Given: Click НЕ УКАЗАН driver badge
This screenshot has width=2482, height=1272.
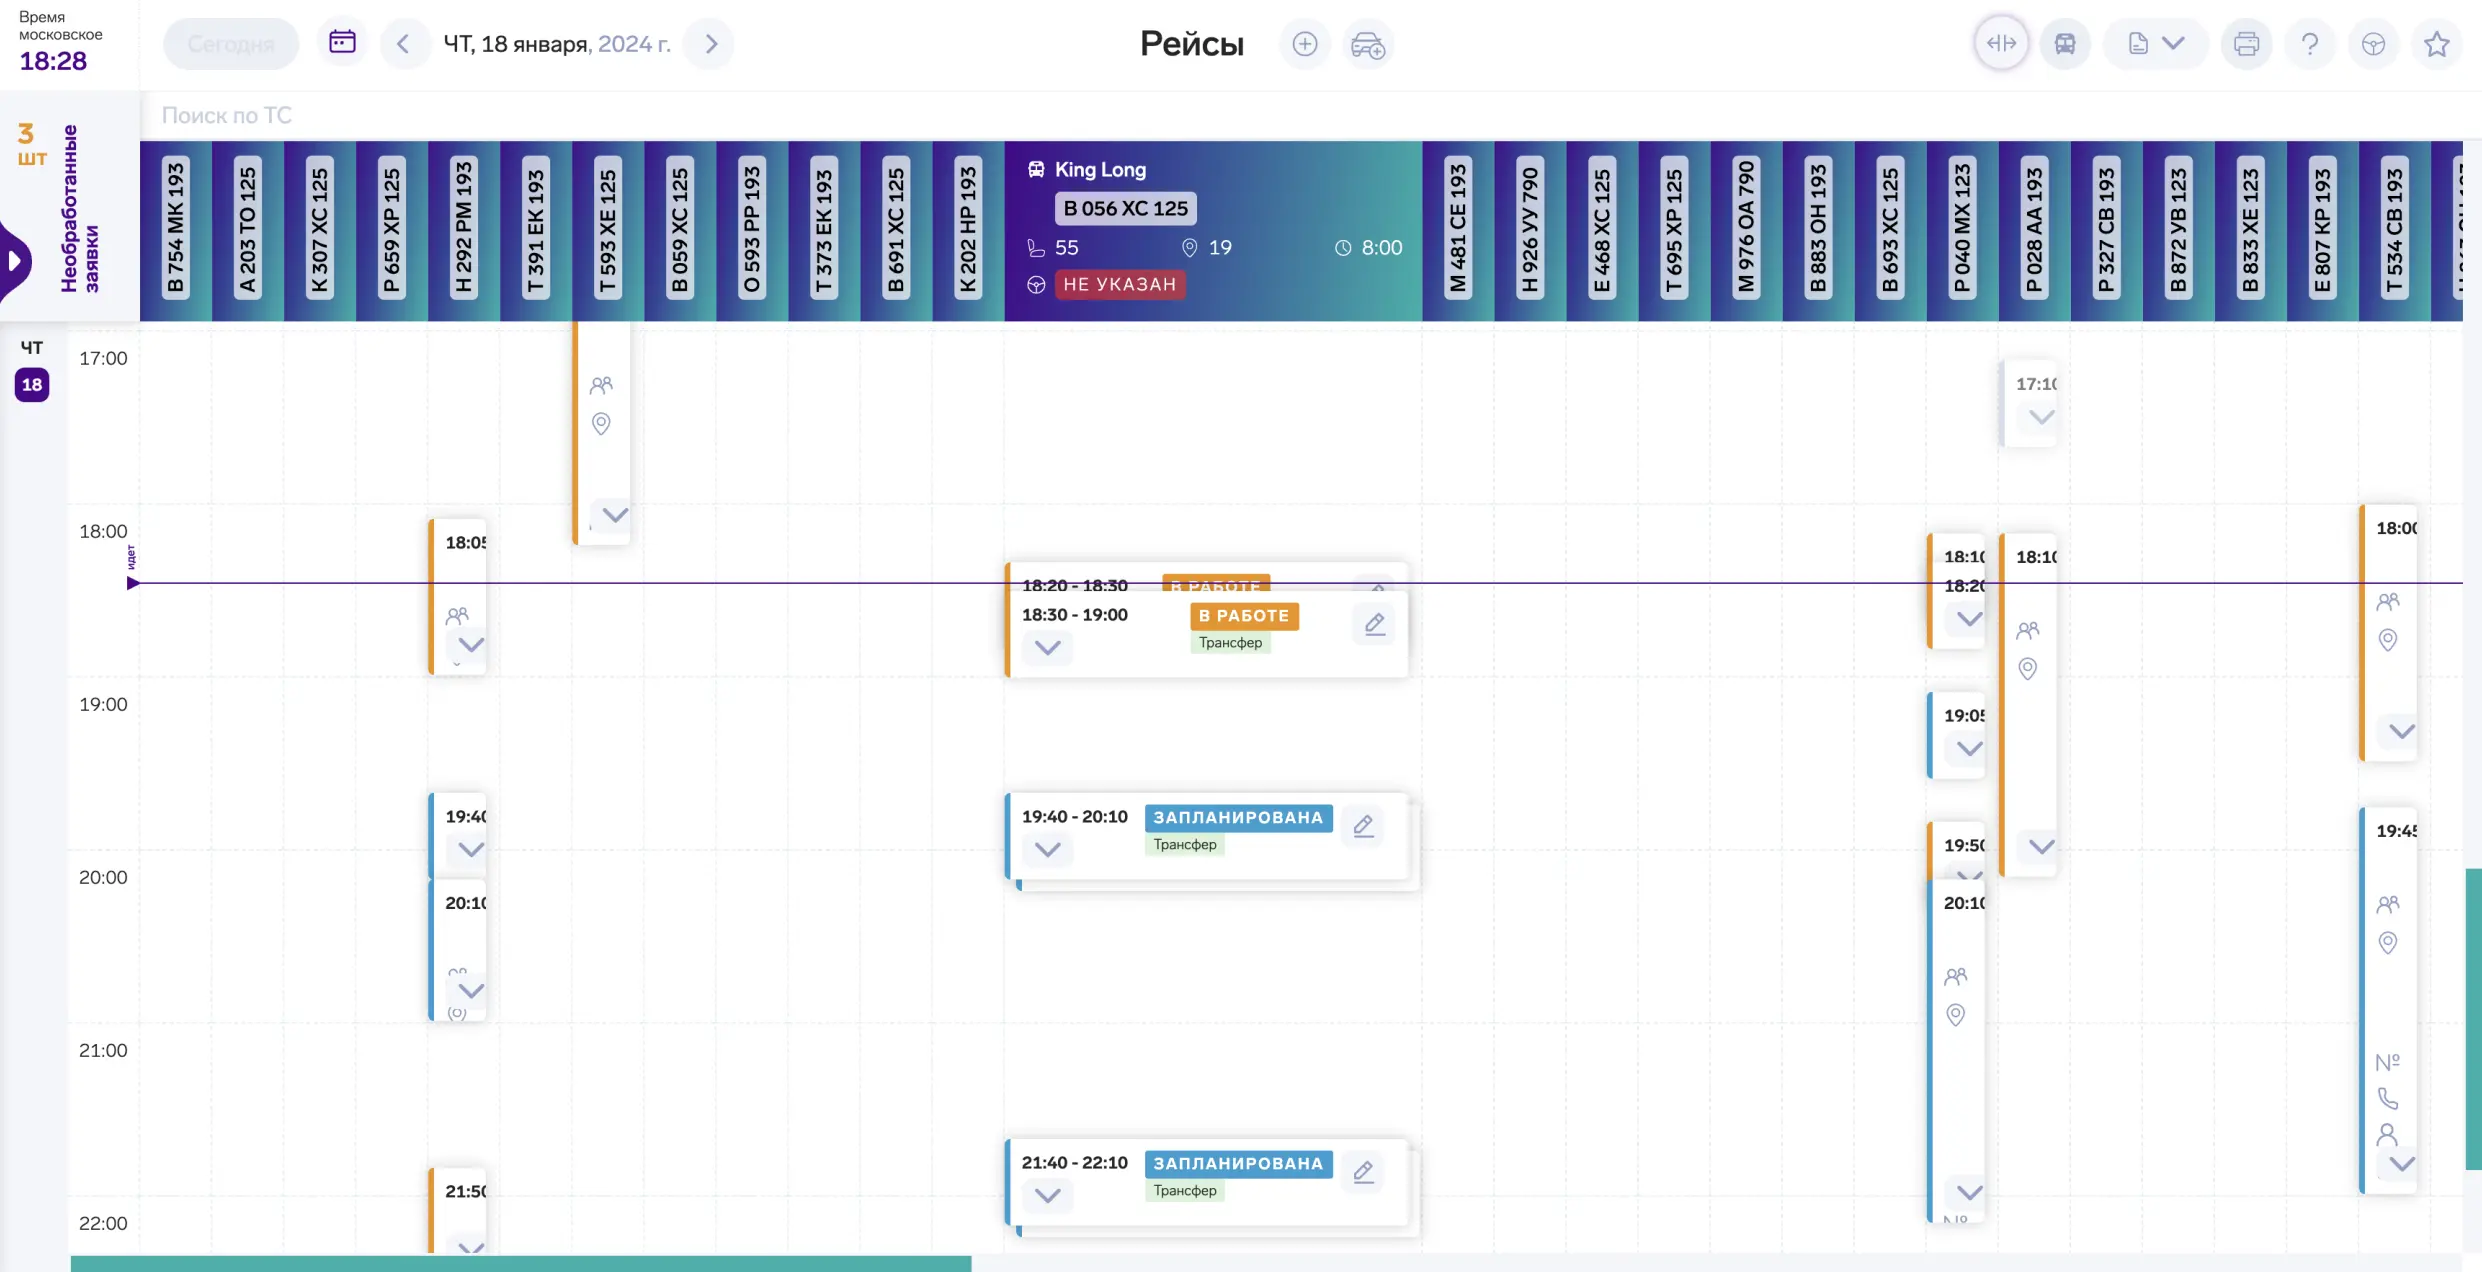Looking at the screenshot, I should [1119, 284].
